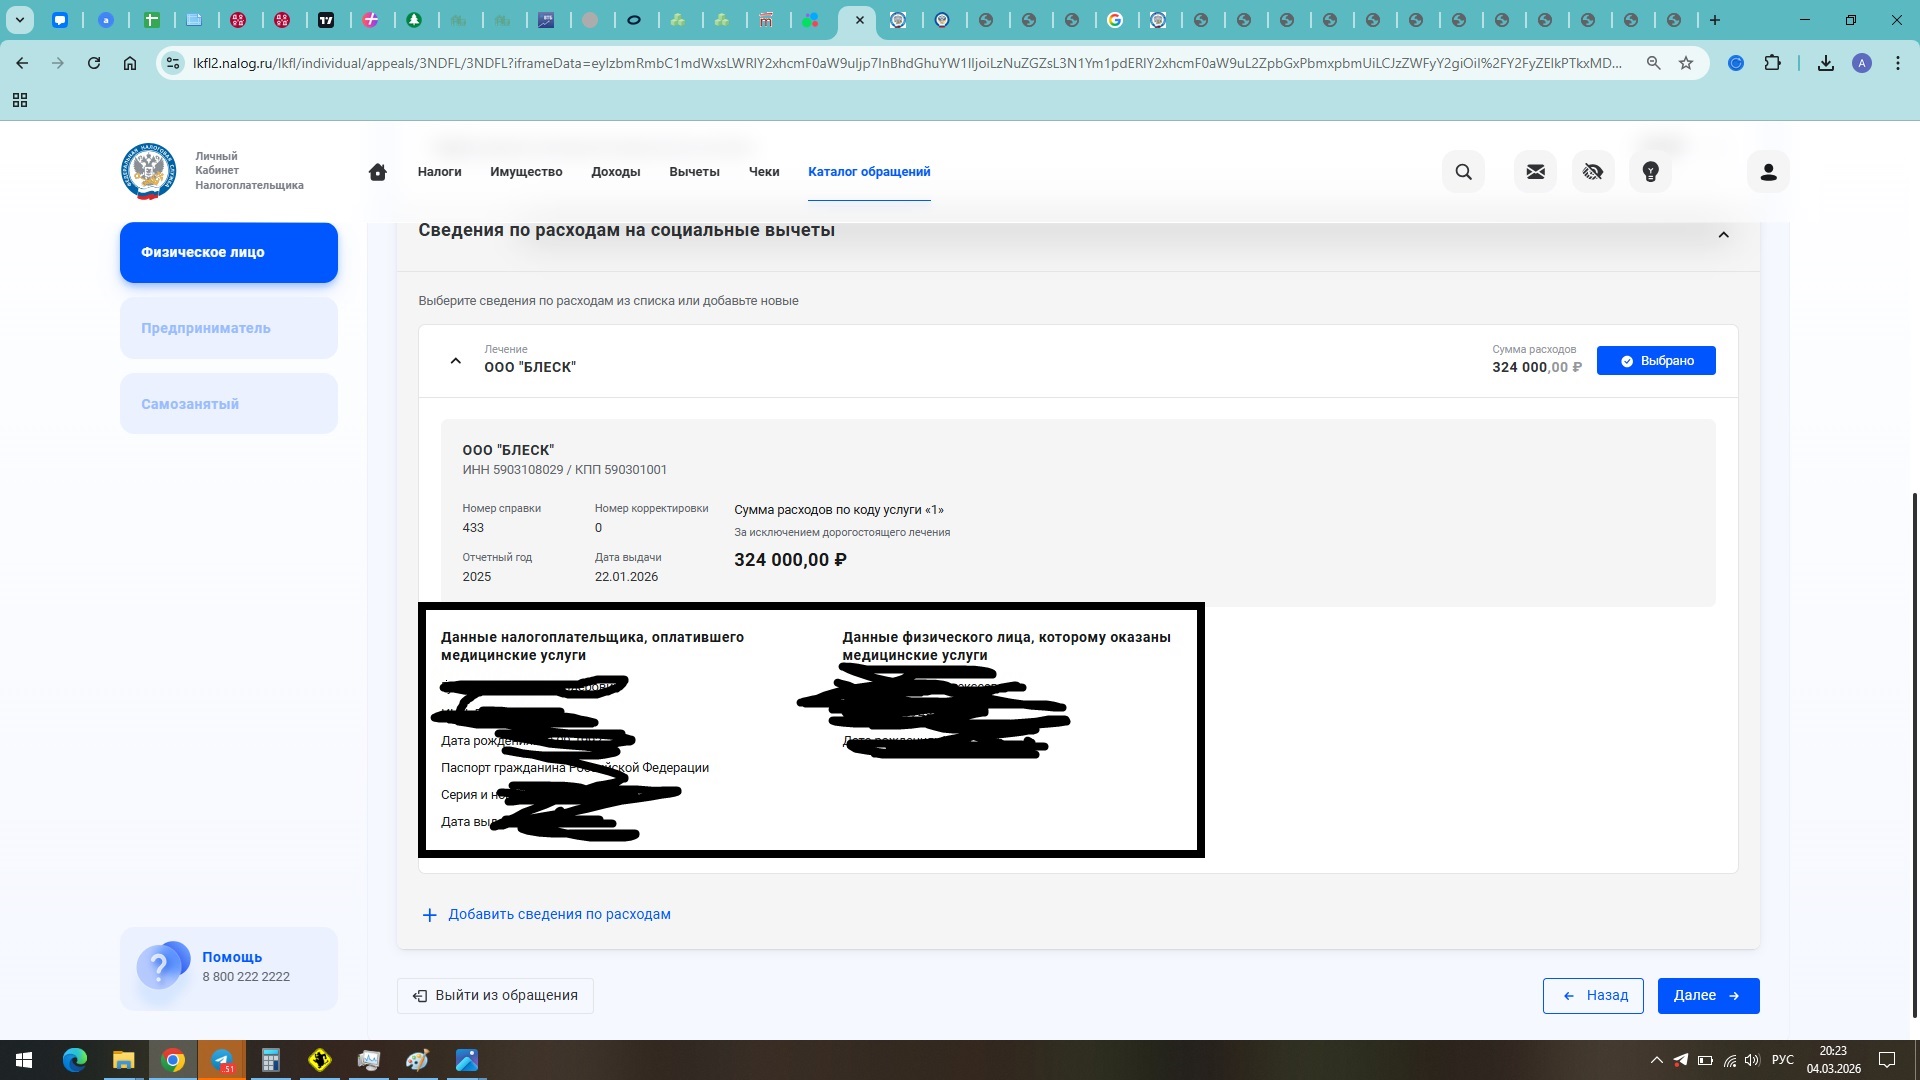
Task: Click Выйти из обращения button
Action: 495,996
